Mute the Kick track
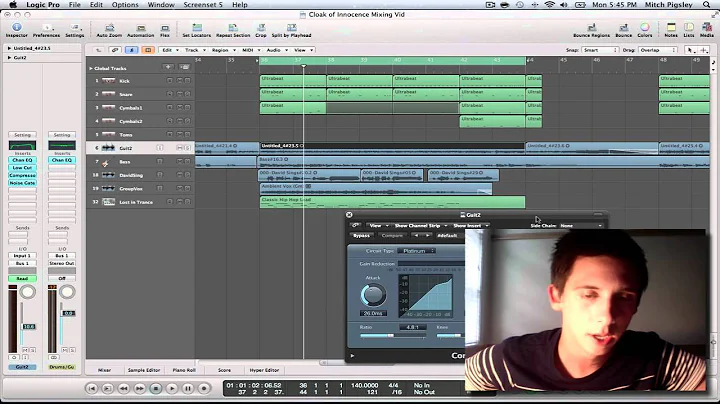The image size is (720, 404). pos(180,81)
